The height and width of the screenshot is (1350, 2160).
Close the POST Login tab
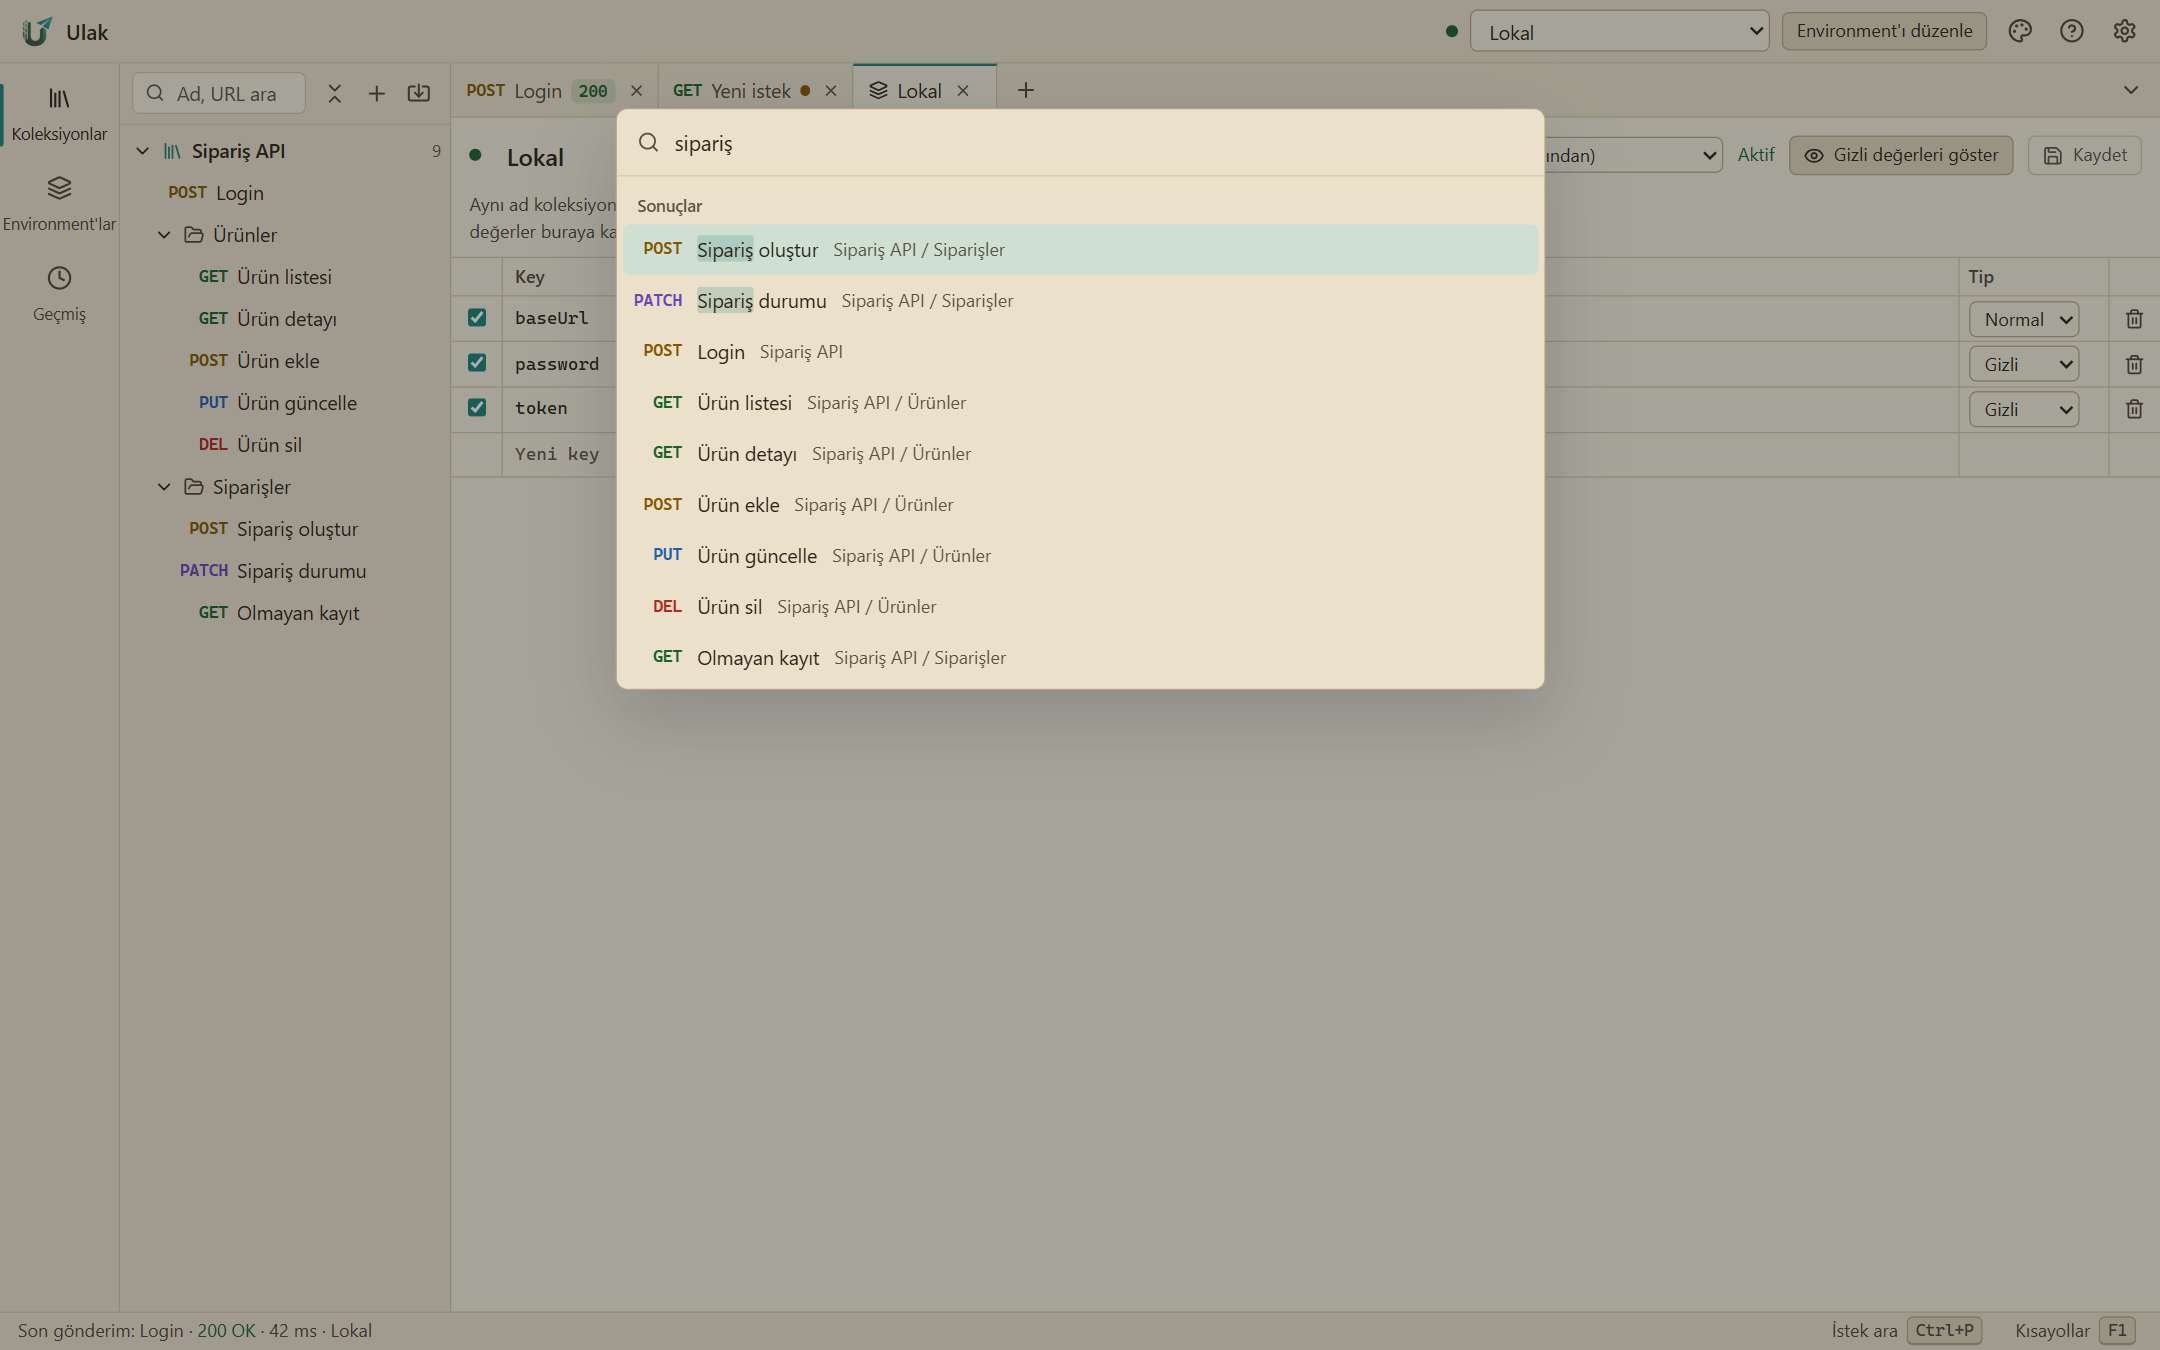[637, 91]
